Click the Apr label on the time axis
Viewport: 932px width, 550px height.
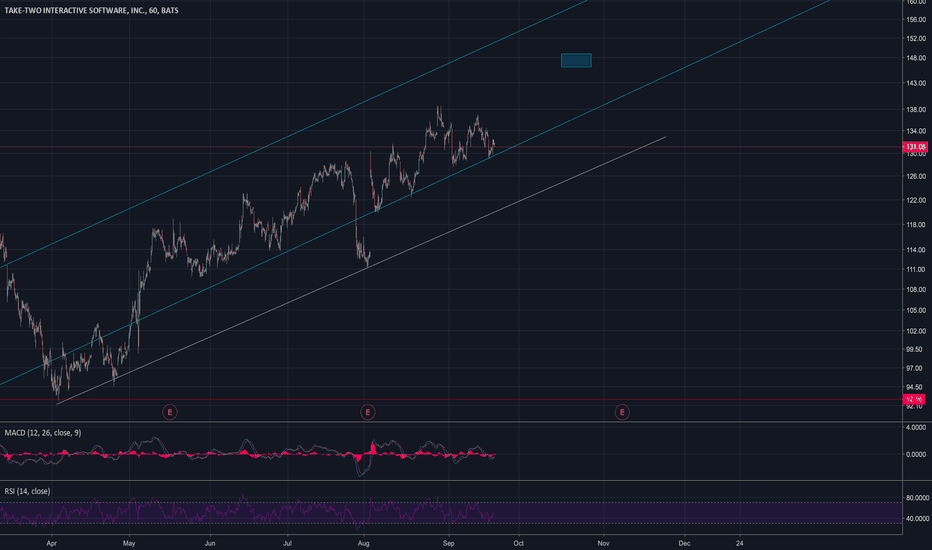point(52,543)
